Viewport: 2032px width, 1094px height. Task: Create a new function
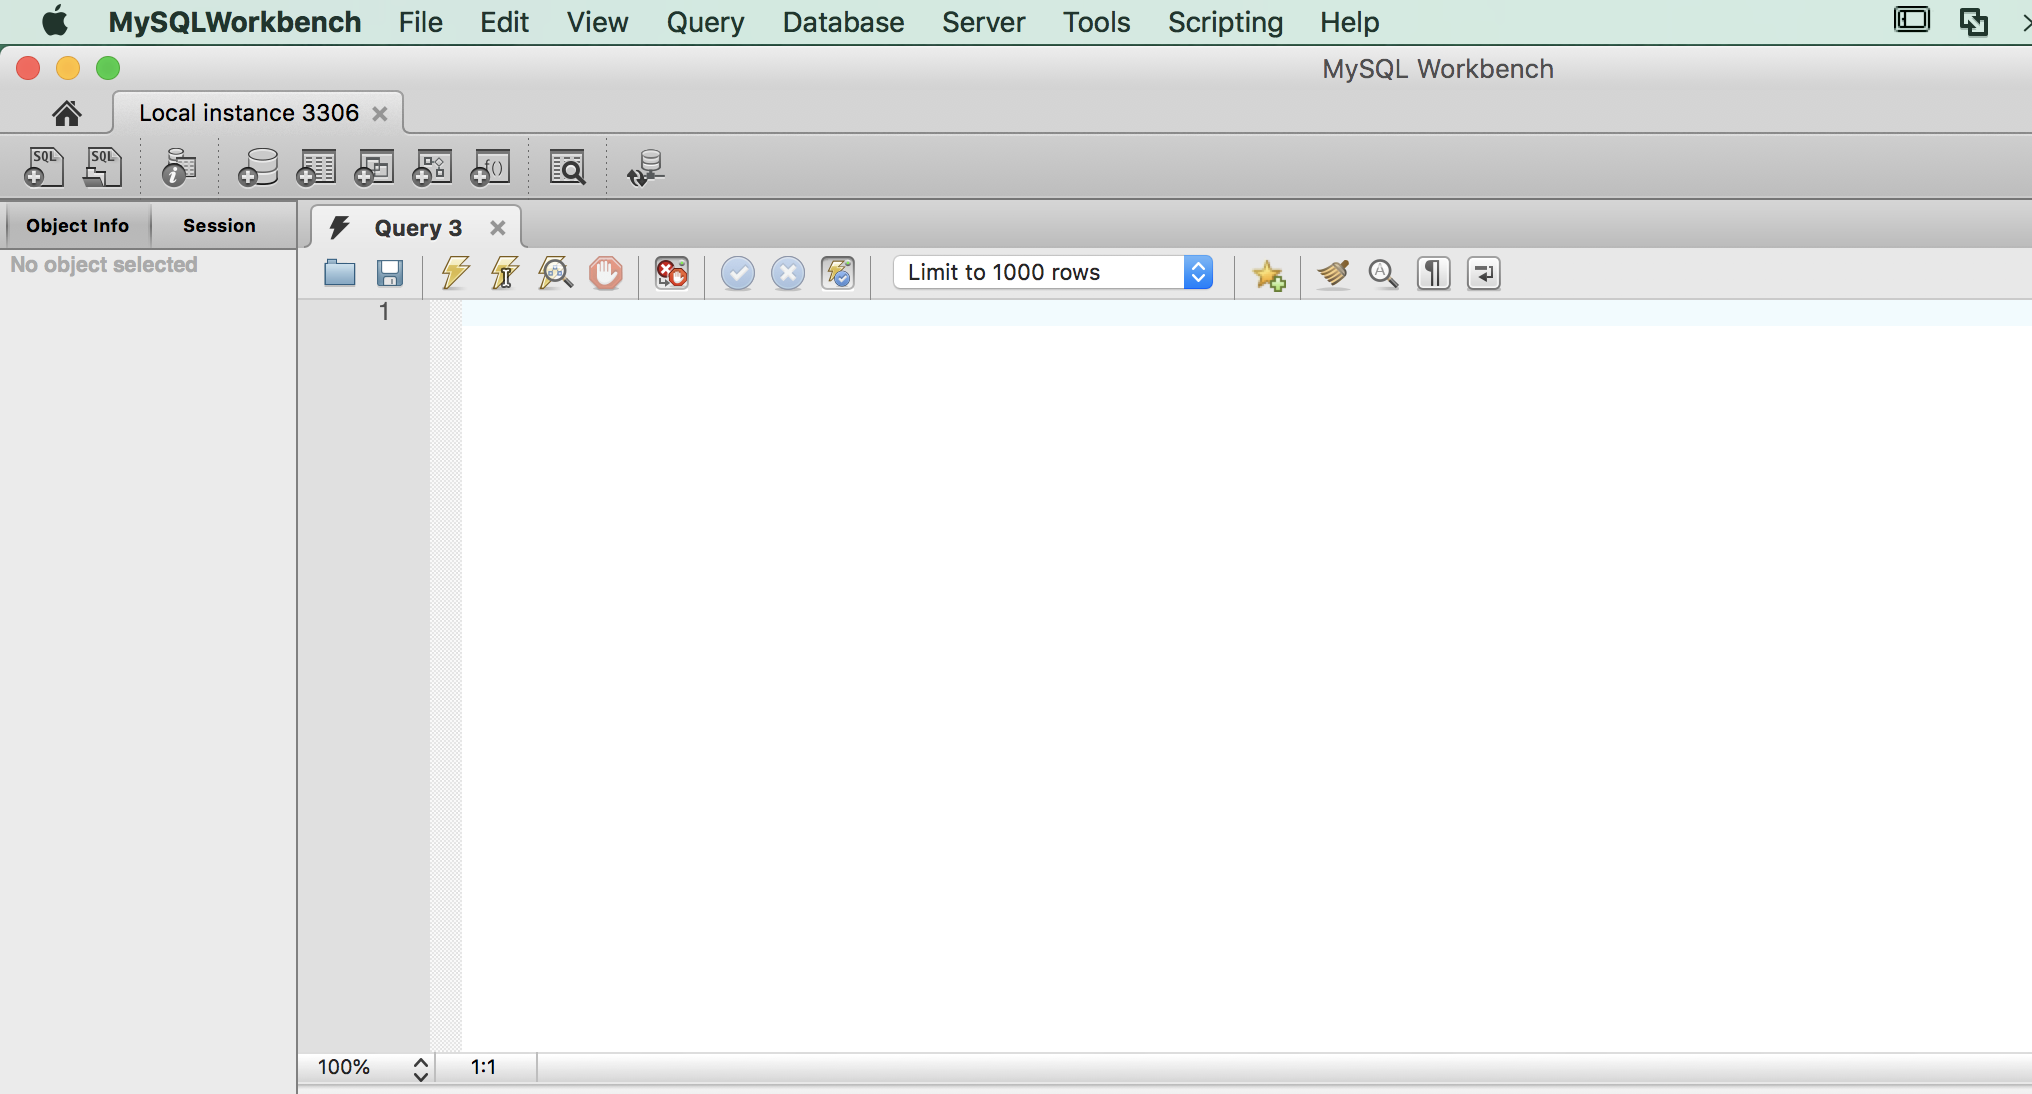tap(490, 167)
